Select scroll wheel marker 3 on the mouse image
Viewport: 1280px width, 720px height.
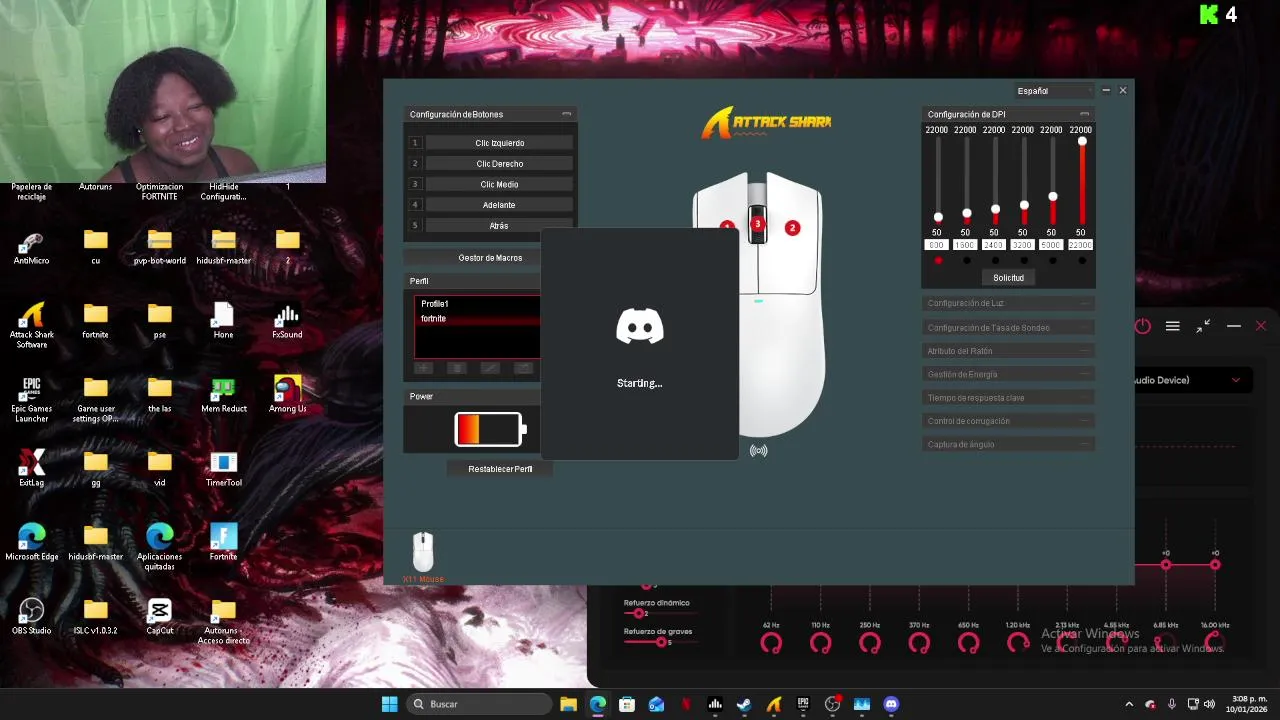758,224
